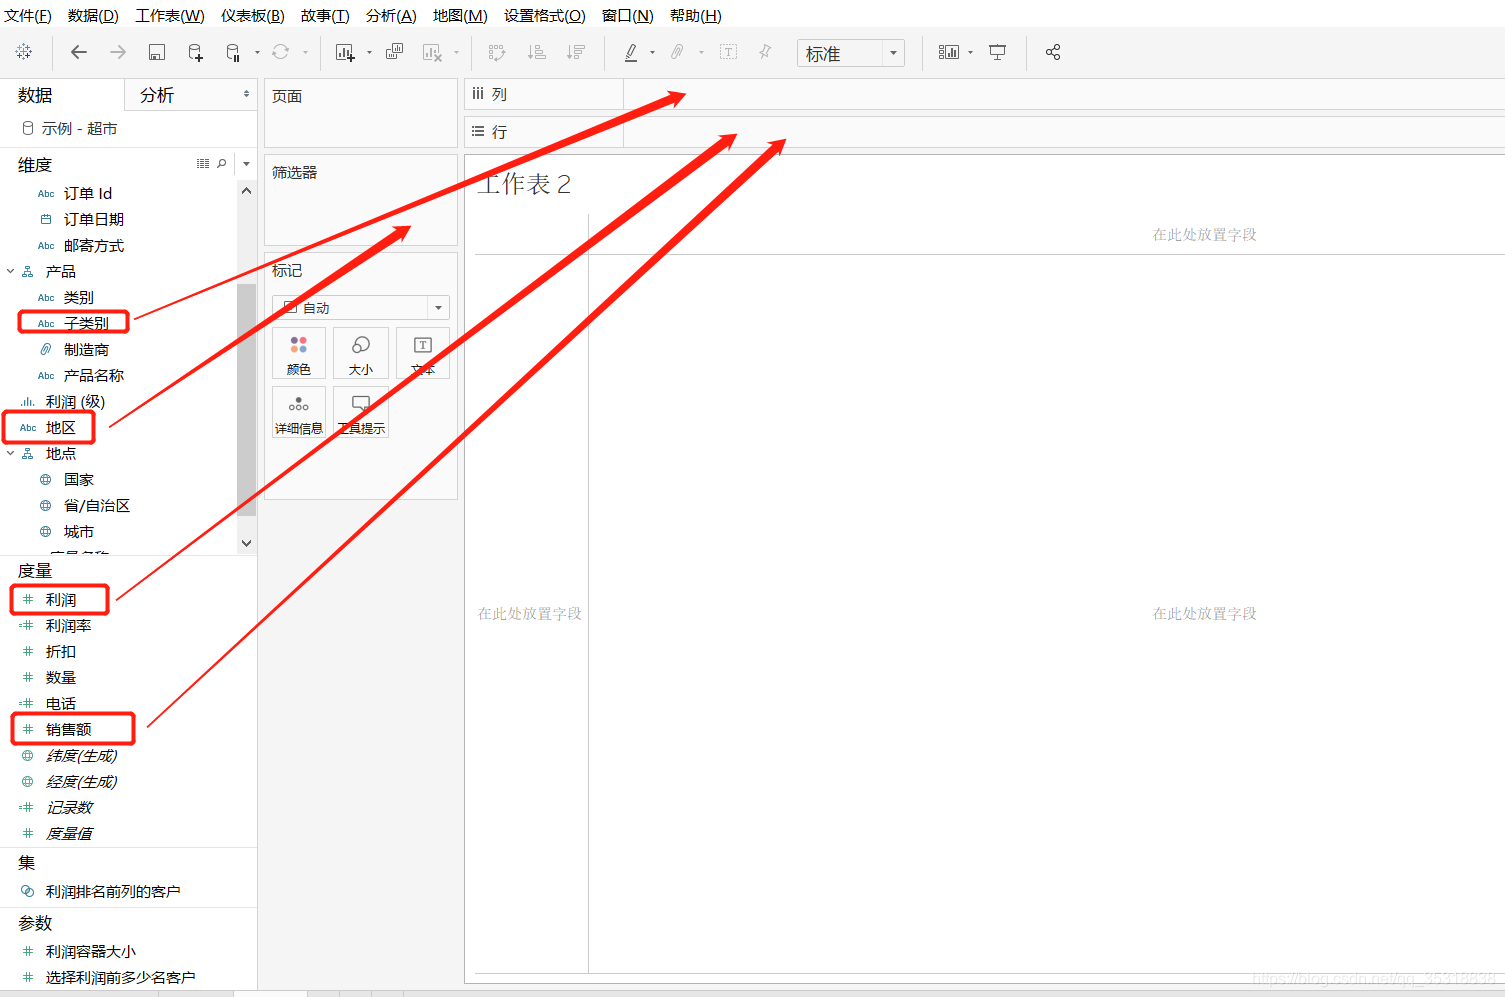The height and width of the screenshot is (997, 1505).
Task: Open the 数据(D) menu
Action: pos(93,15)
